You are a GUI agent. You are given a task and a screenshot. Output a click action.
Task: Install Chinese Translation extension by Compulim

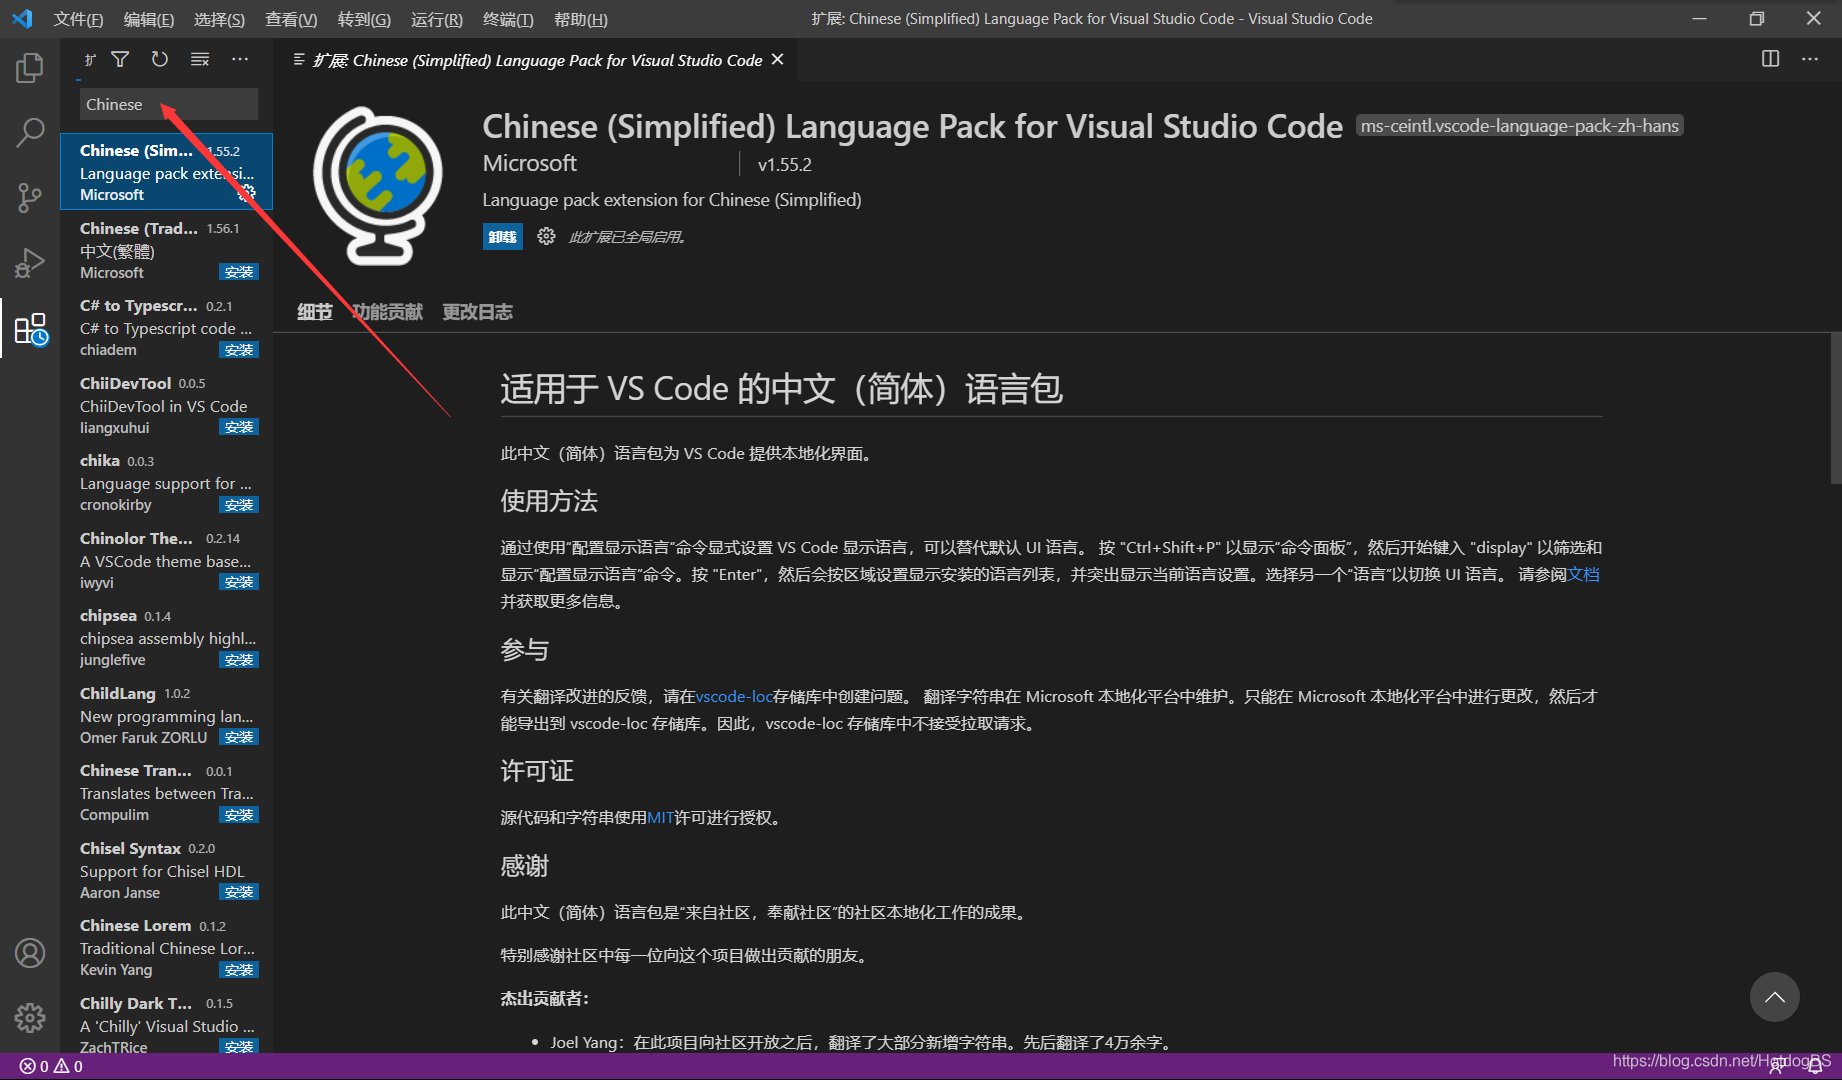[239, 815]
